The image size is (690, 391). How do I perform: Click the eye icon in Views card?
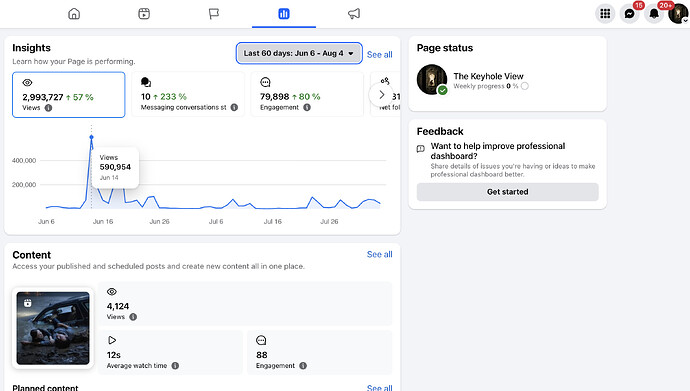coord(27,83)
